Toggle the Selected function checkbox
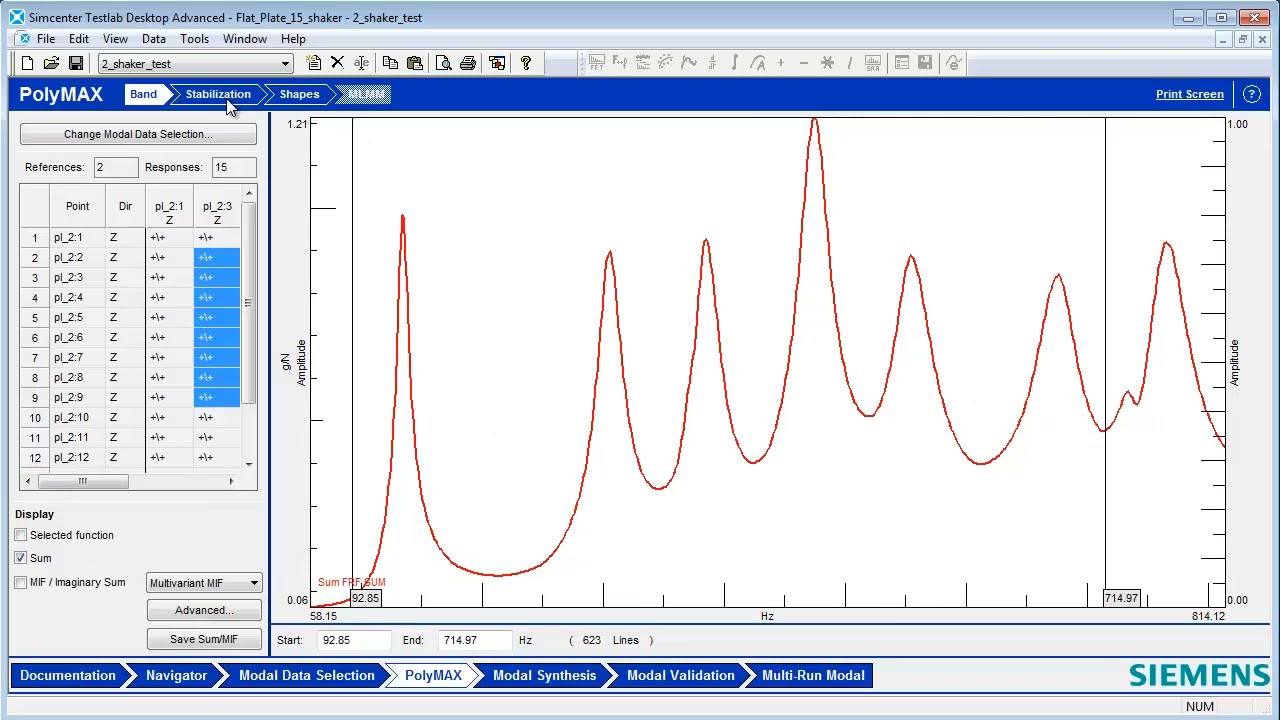 point(21,535)
